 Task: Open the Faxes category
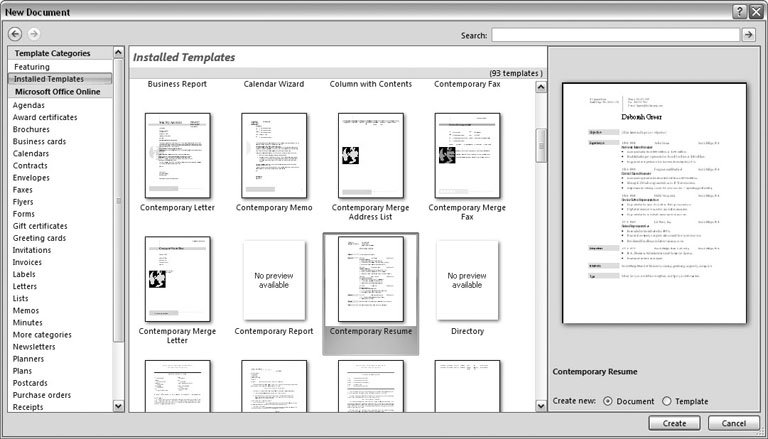[23, 190]
